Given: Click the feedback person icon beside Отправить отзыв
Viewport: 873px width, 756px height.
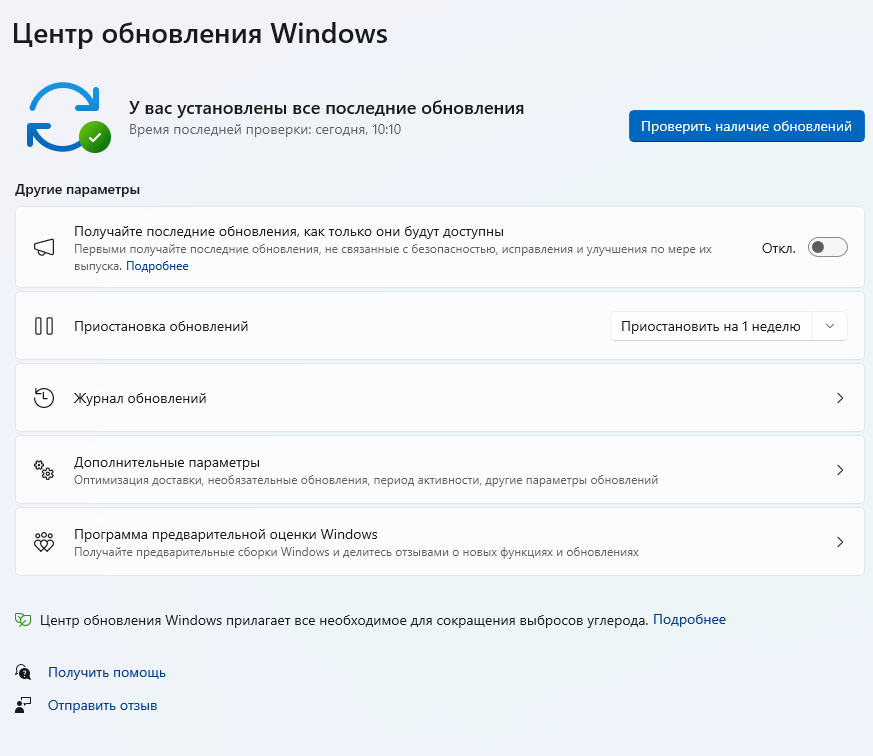Looking at the screenshot, I should point(23,705).
